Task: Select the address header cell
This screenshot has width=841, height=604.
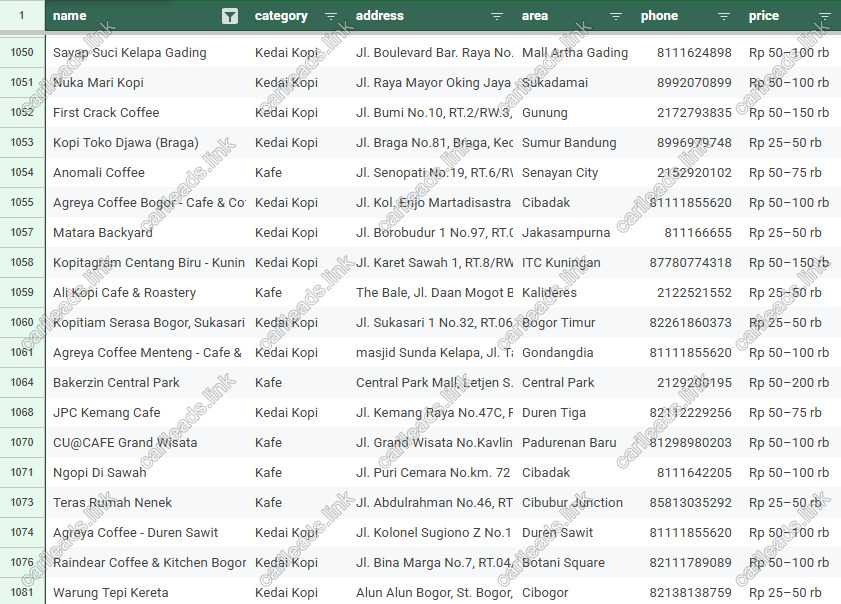Action: point(431,16)
